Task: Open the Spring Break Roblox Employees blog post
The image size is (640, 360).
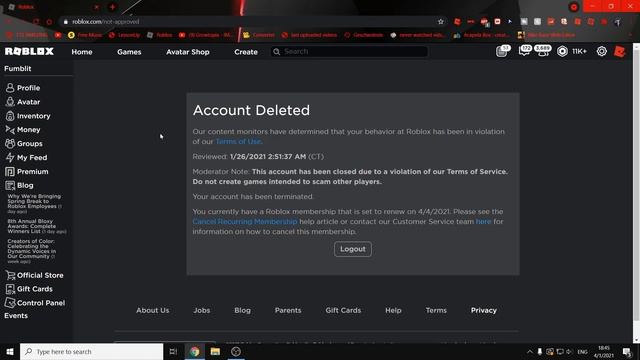Action: coord(34,204)
